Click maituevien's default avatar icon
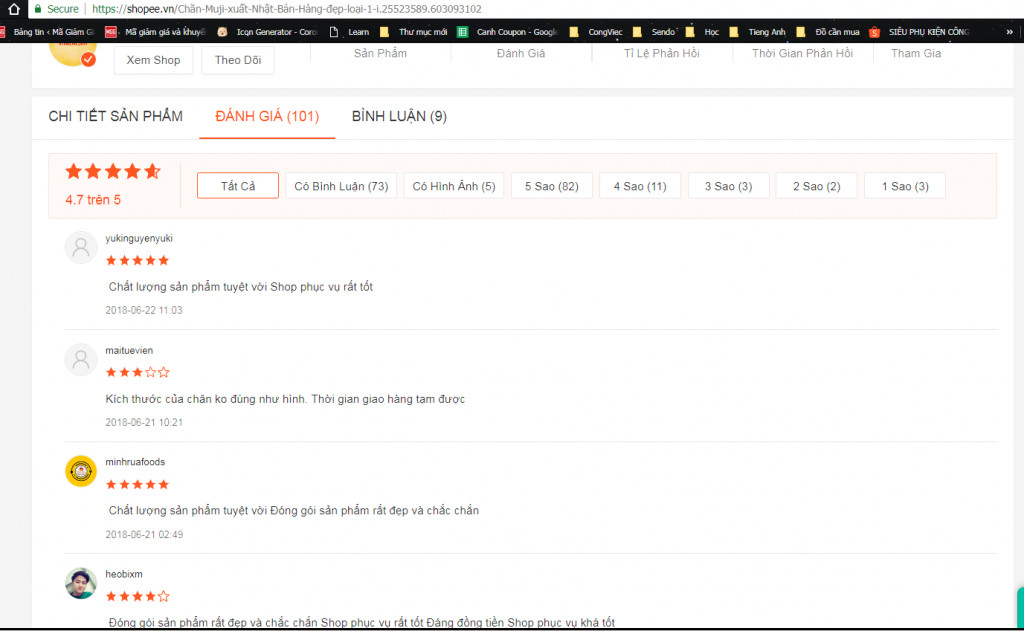Viewport: 1024px width, 631px height. pyautogui.click(x=81, y=360)
